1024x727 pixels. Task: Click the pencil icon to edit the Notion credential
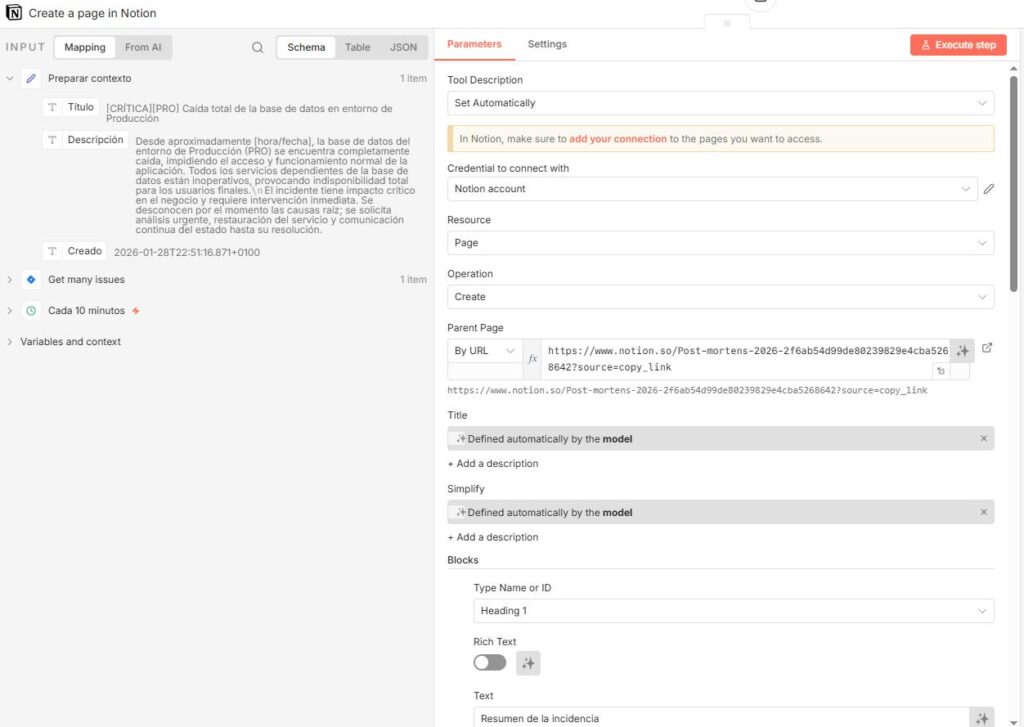[989, 189]
